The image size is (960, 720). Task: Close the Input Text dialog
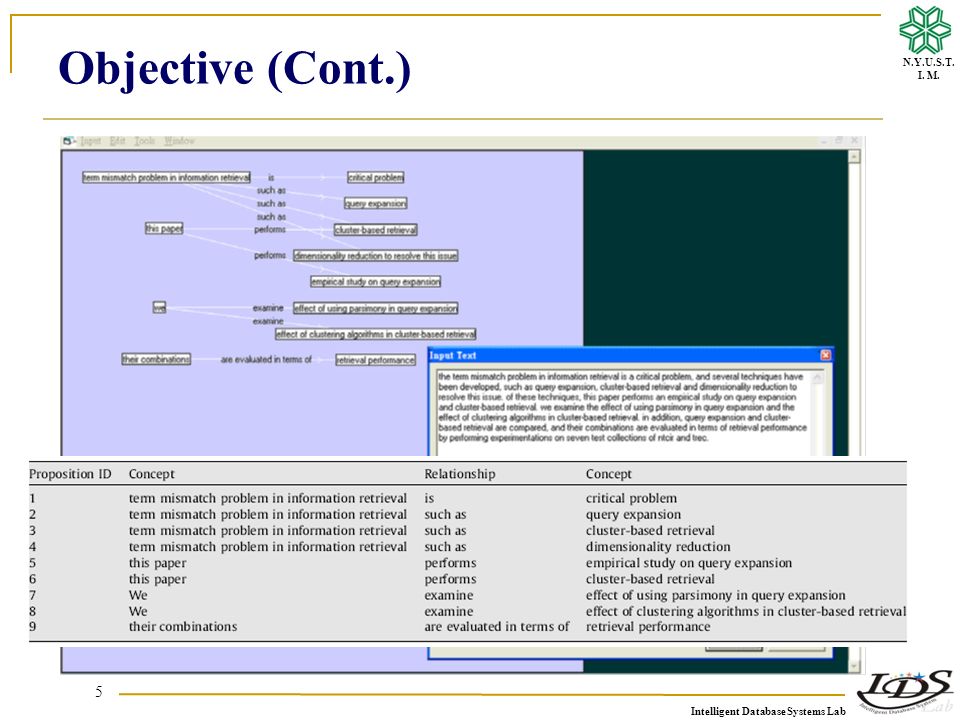coord(825,355)
